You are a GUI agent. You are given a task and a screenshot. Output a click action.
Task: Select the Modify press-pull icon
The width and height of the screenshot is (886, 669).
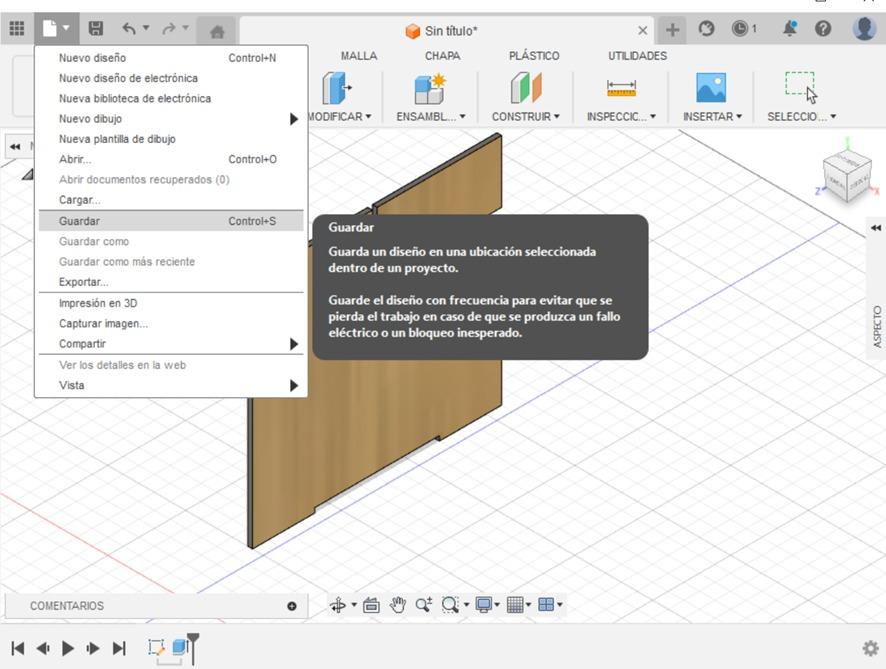point(337,88)
